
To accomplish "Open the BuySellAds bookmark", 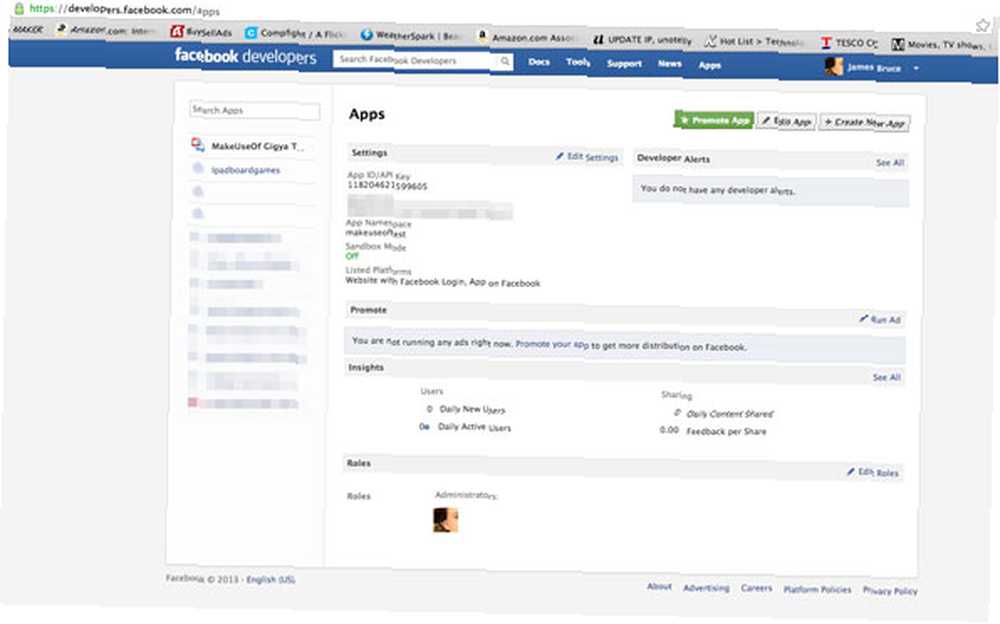I will pyautogui.click(x=201, y=31).
